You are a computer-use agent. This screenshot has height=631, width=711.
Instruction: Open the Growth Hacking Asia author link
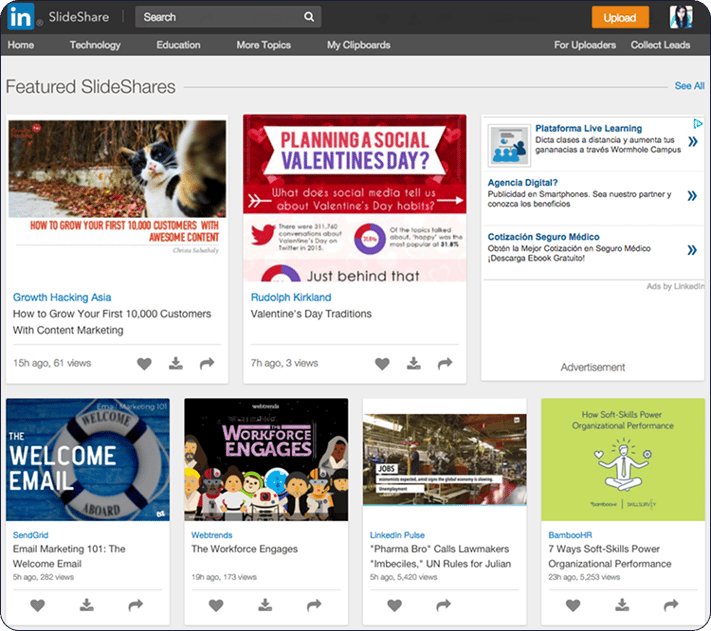[62, 297]
